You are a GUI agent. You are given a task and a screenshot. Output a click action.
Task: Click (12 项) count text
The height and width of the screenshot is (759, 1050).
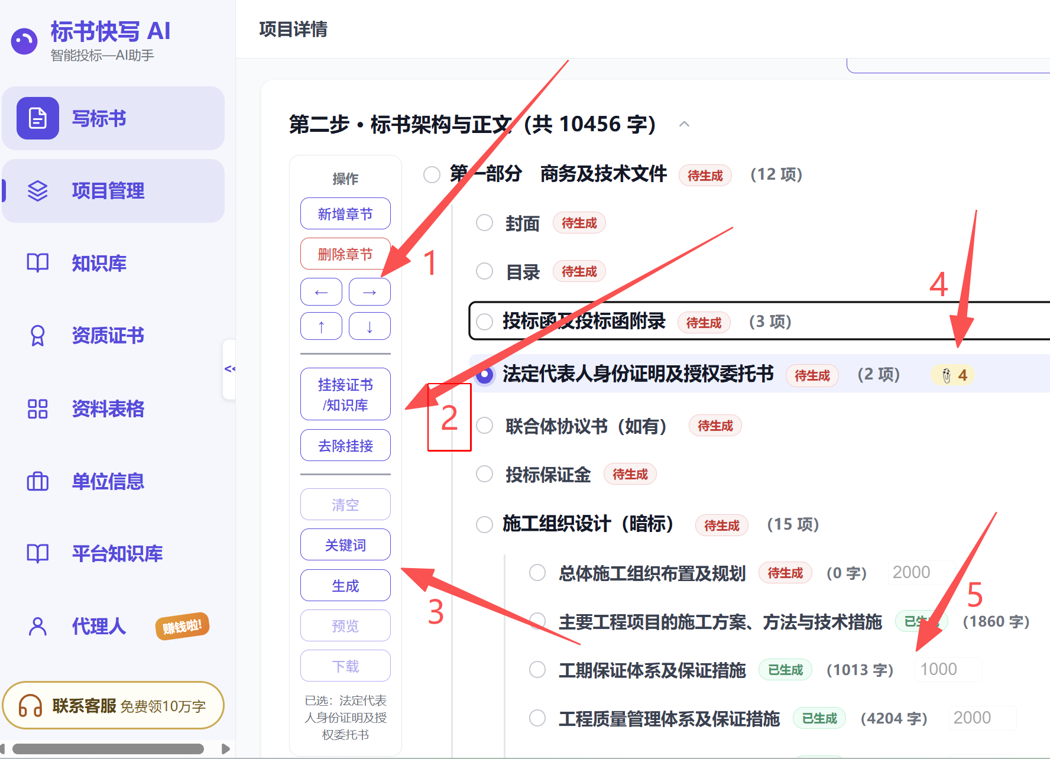776,175
